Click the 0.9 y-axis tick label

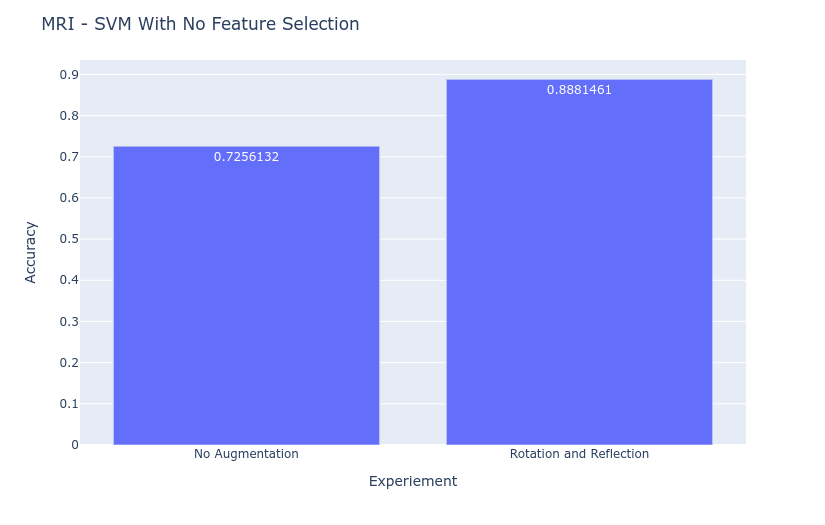[x=69, y=75]
